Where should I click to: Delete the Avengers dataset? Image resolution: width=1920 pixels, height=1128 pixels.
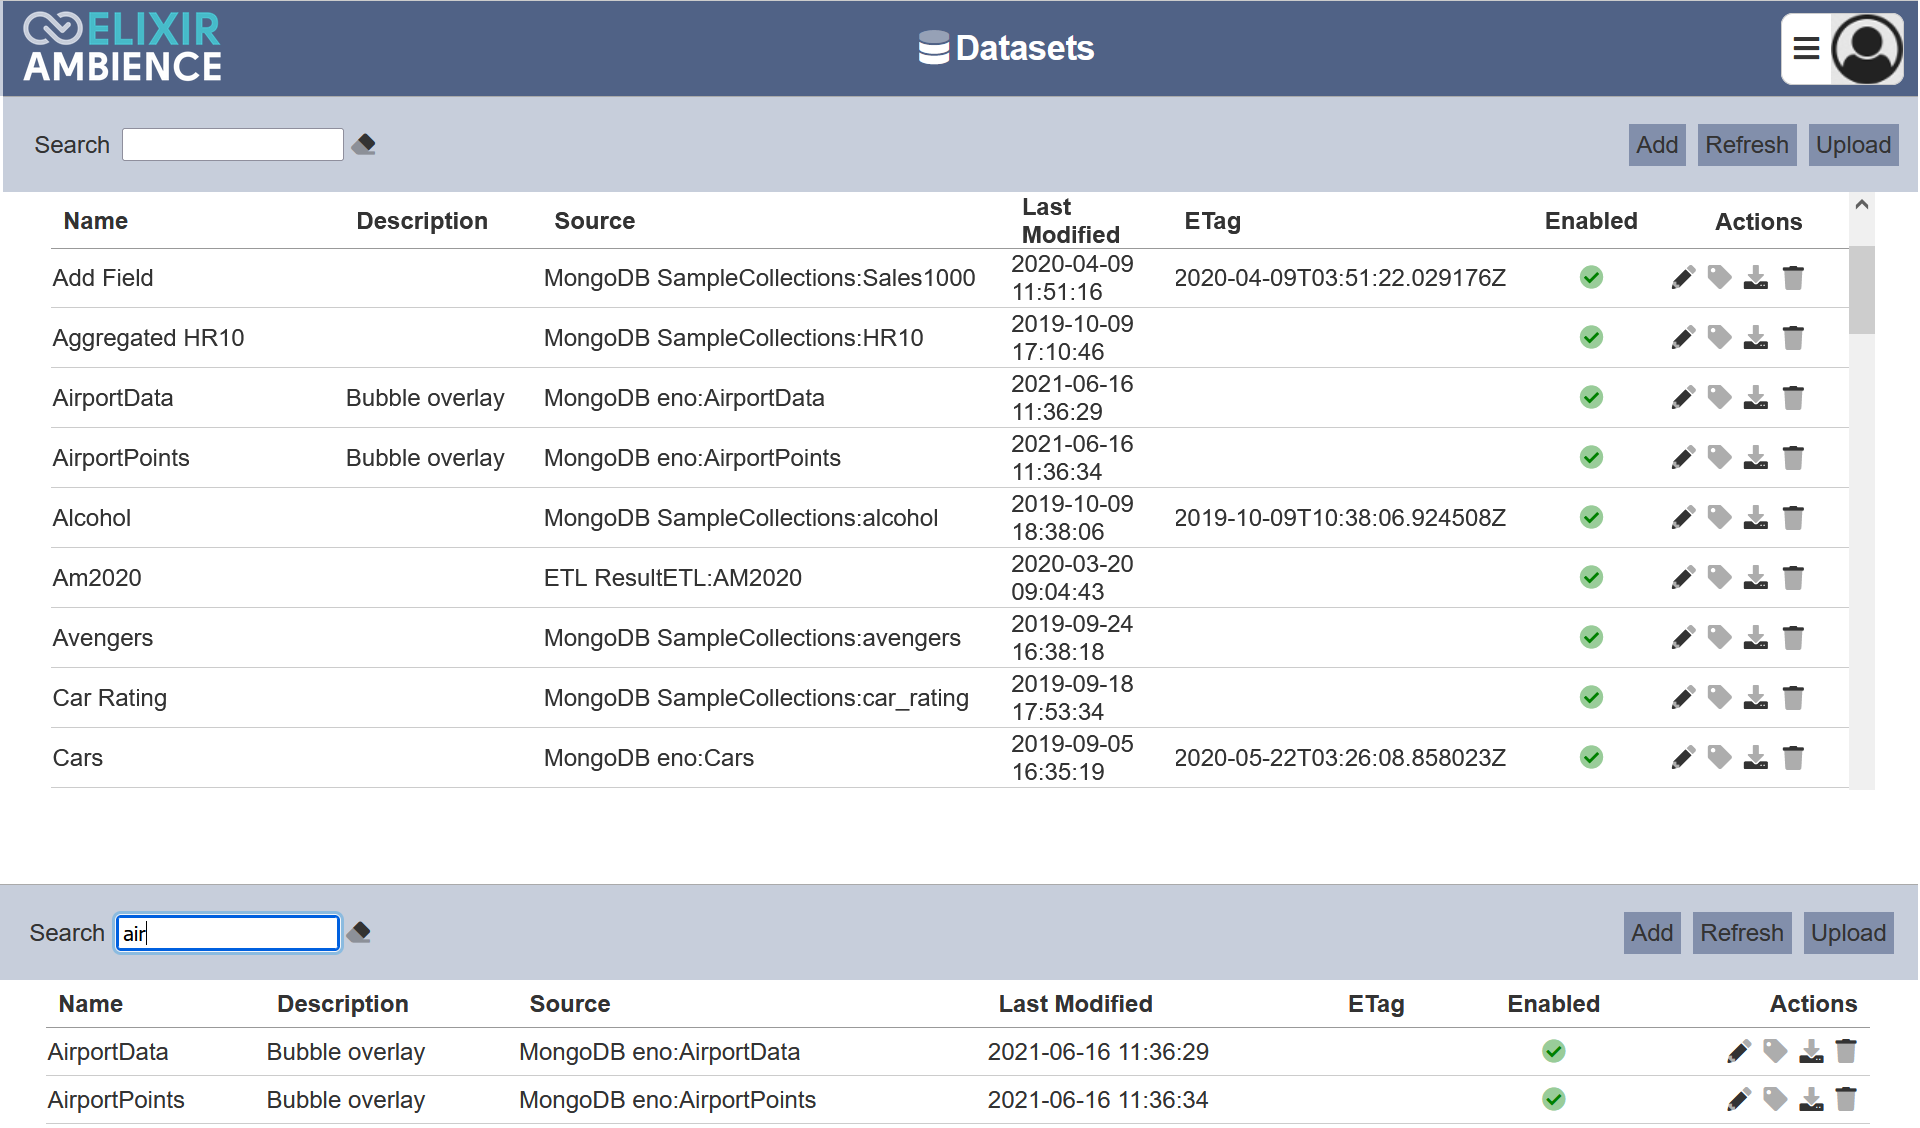(1793, 638)
